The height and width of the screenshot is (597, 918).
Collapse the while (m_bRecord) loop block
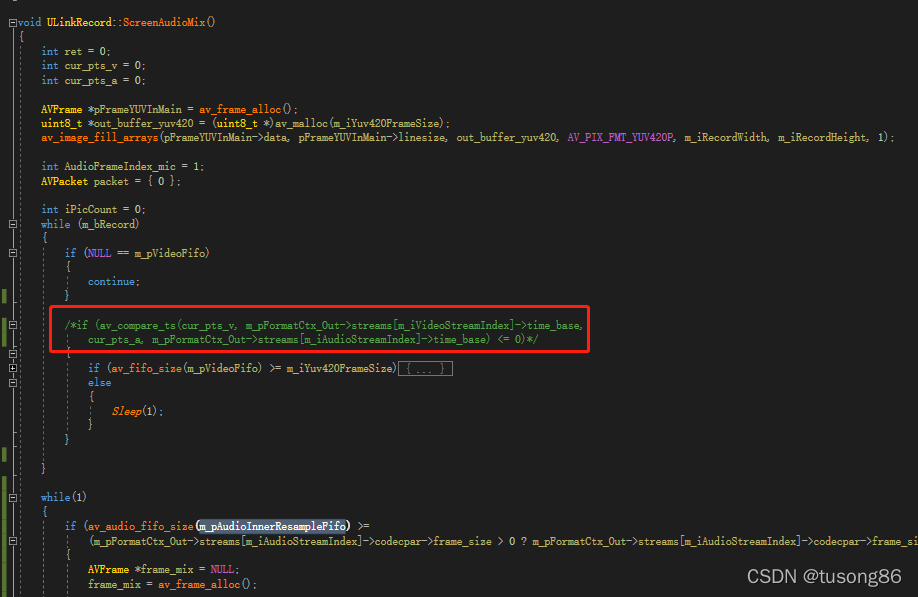tap(13, 224)
